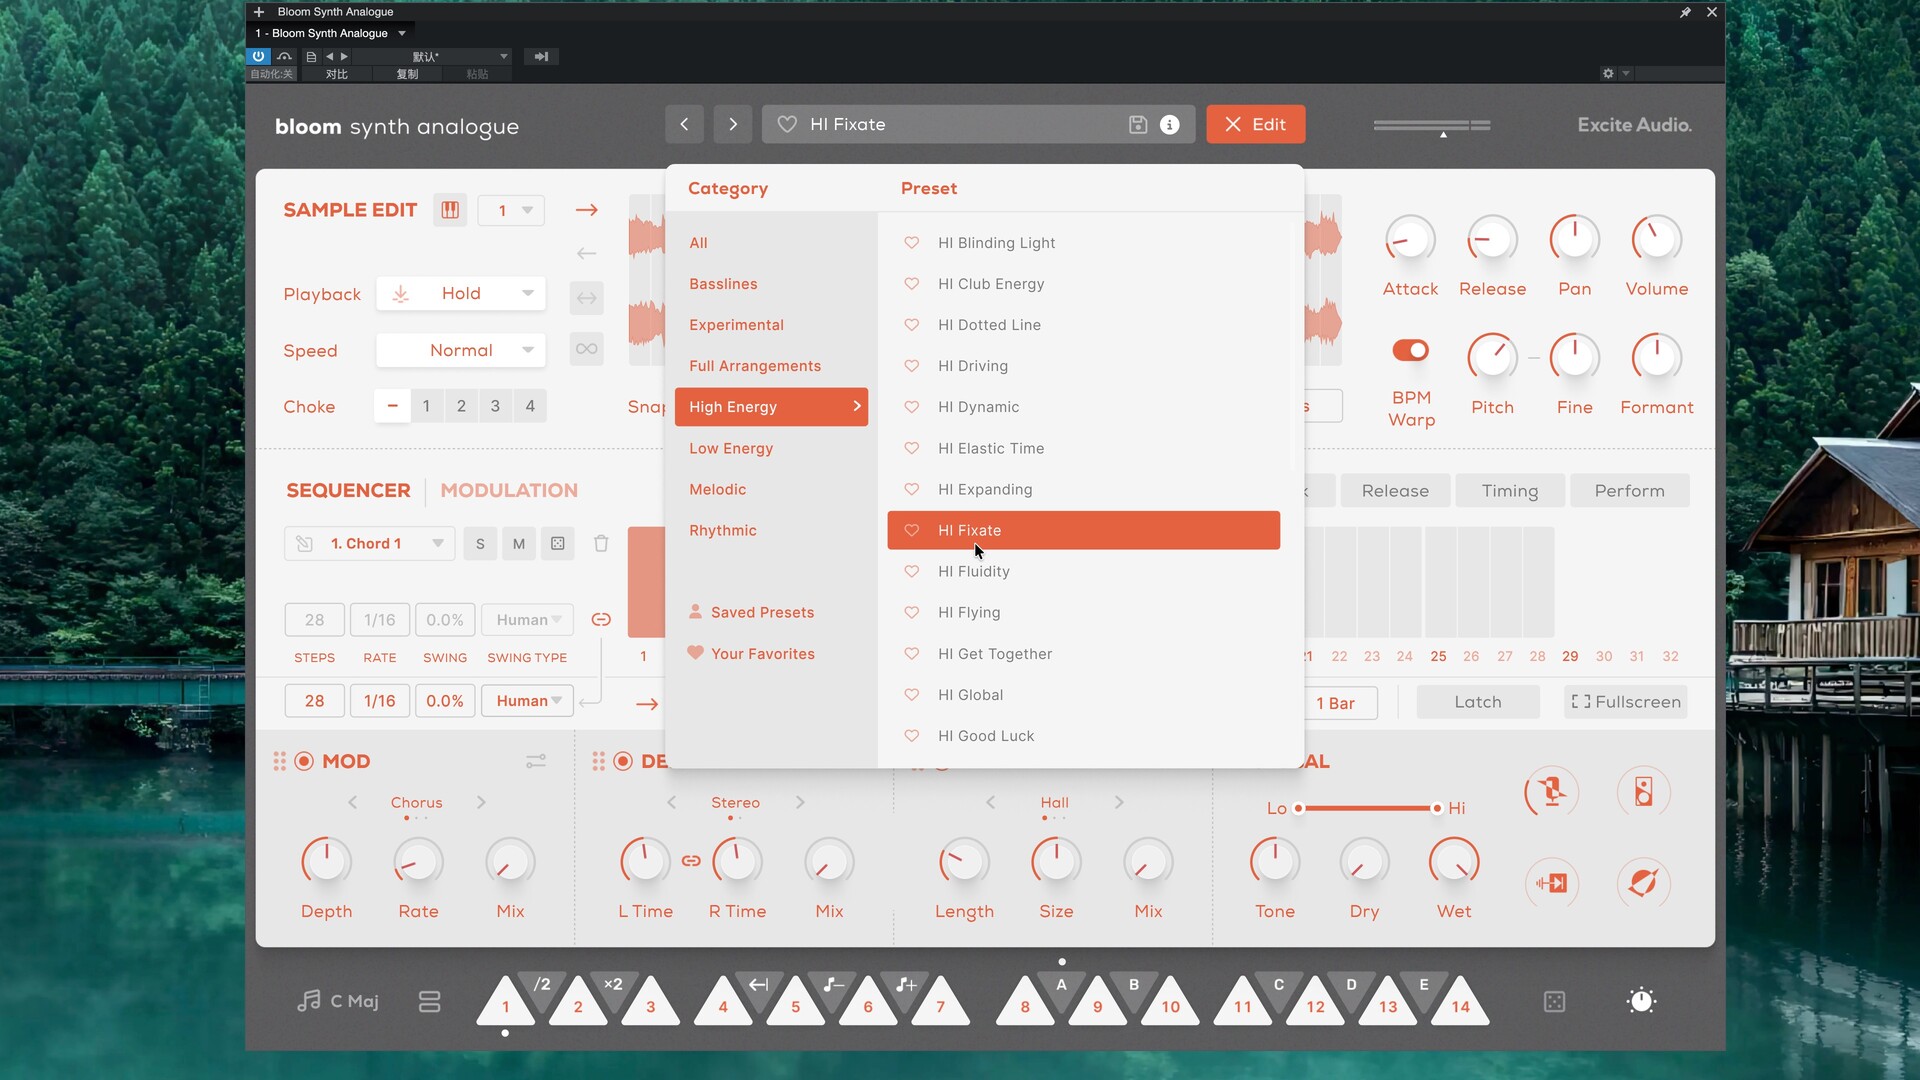1920x1080 pixels.
Task: Switch to the next Stereo delay type
Action: (800, 802)
